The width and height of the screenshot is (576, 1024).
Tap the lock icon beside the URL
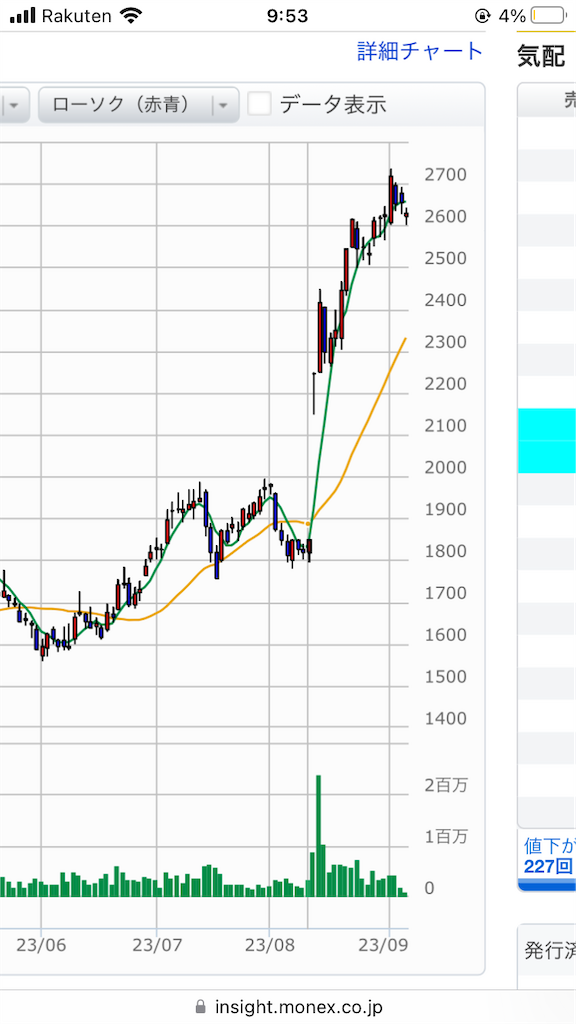tap(200, 1006)
